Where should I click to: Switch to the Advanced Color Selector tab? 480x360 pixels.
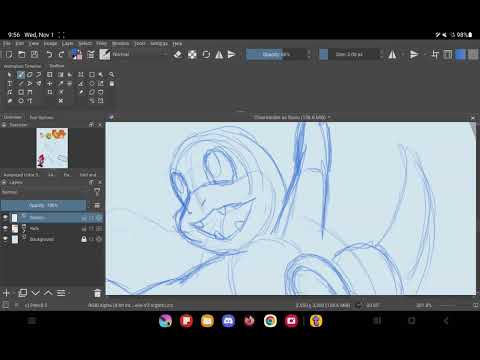21,175
